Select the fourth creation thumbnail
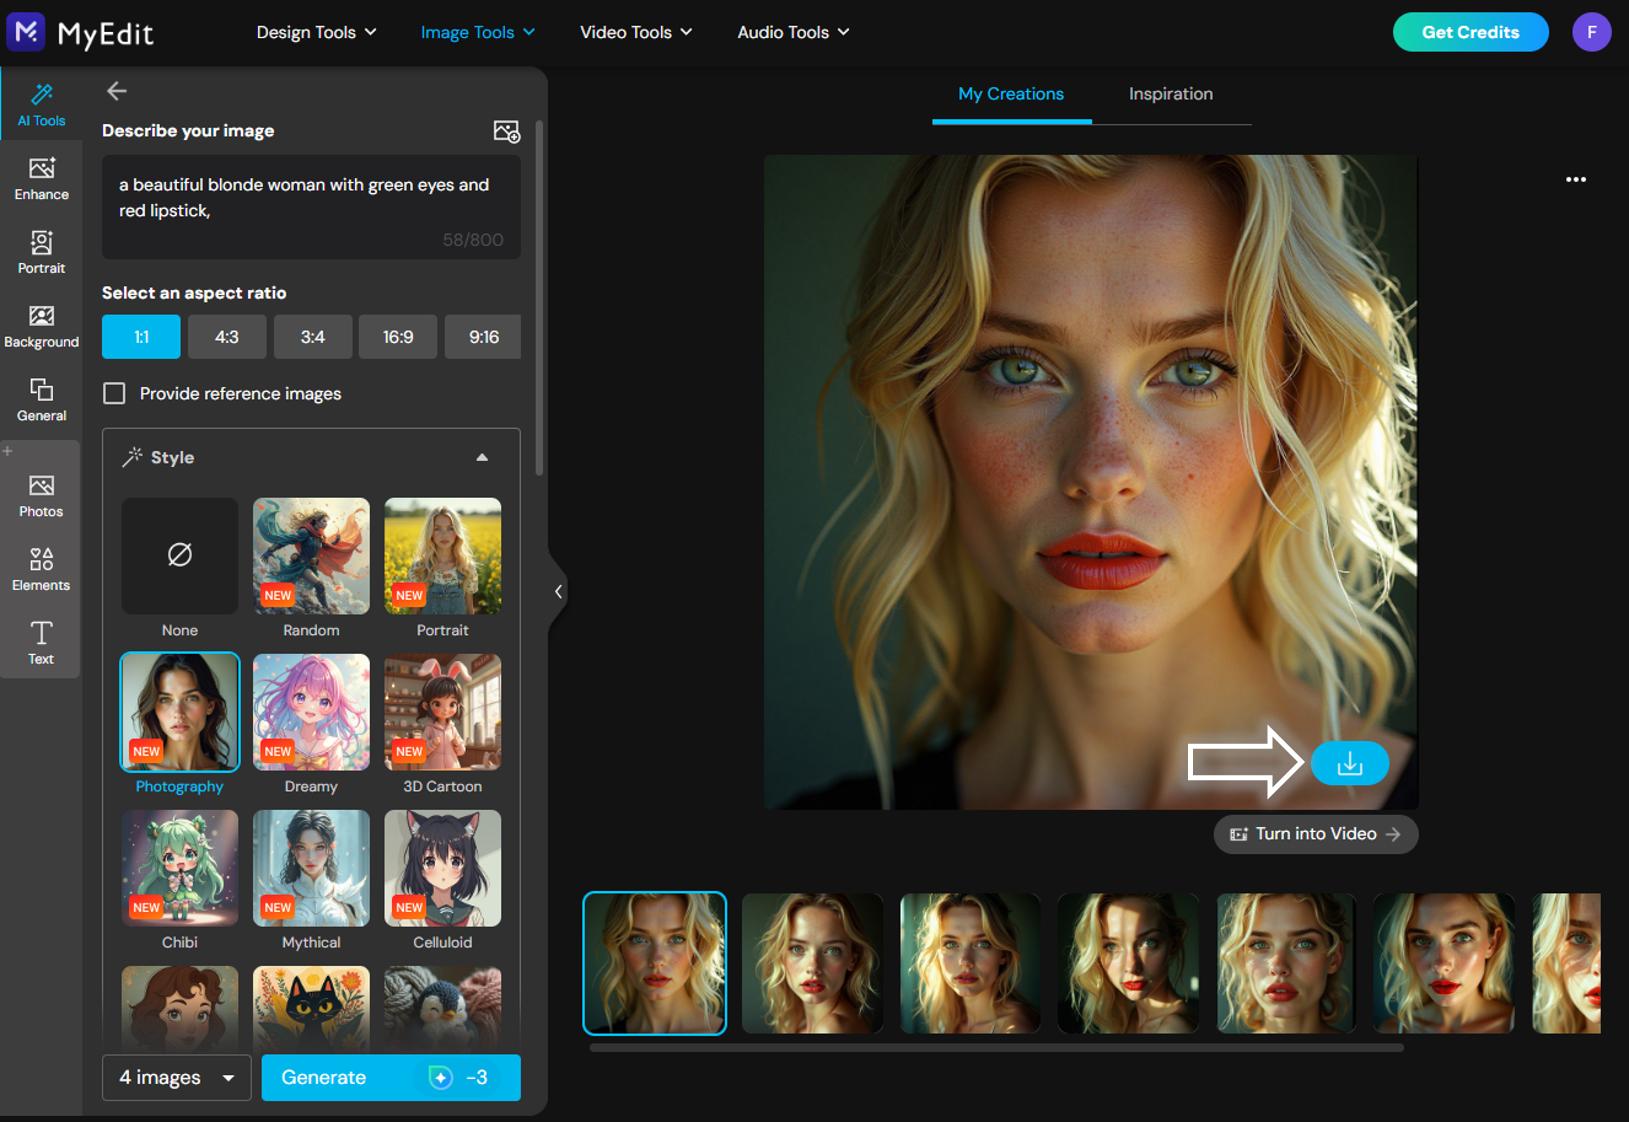The width and height of the screenshot is (1629, 1122). (x=1128, y=963)
